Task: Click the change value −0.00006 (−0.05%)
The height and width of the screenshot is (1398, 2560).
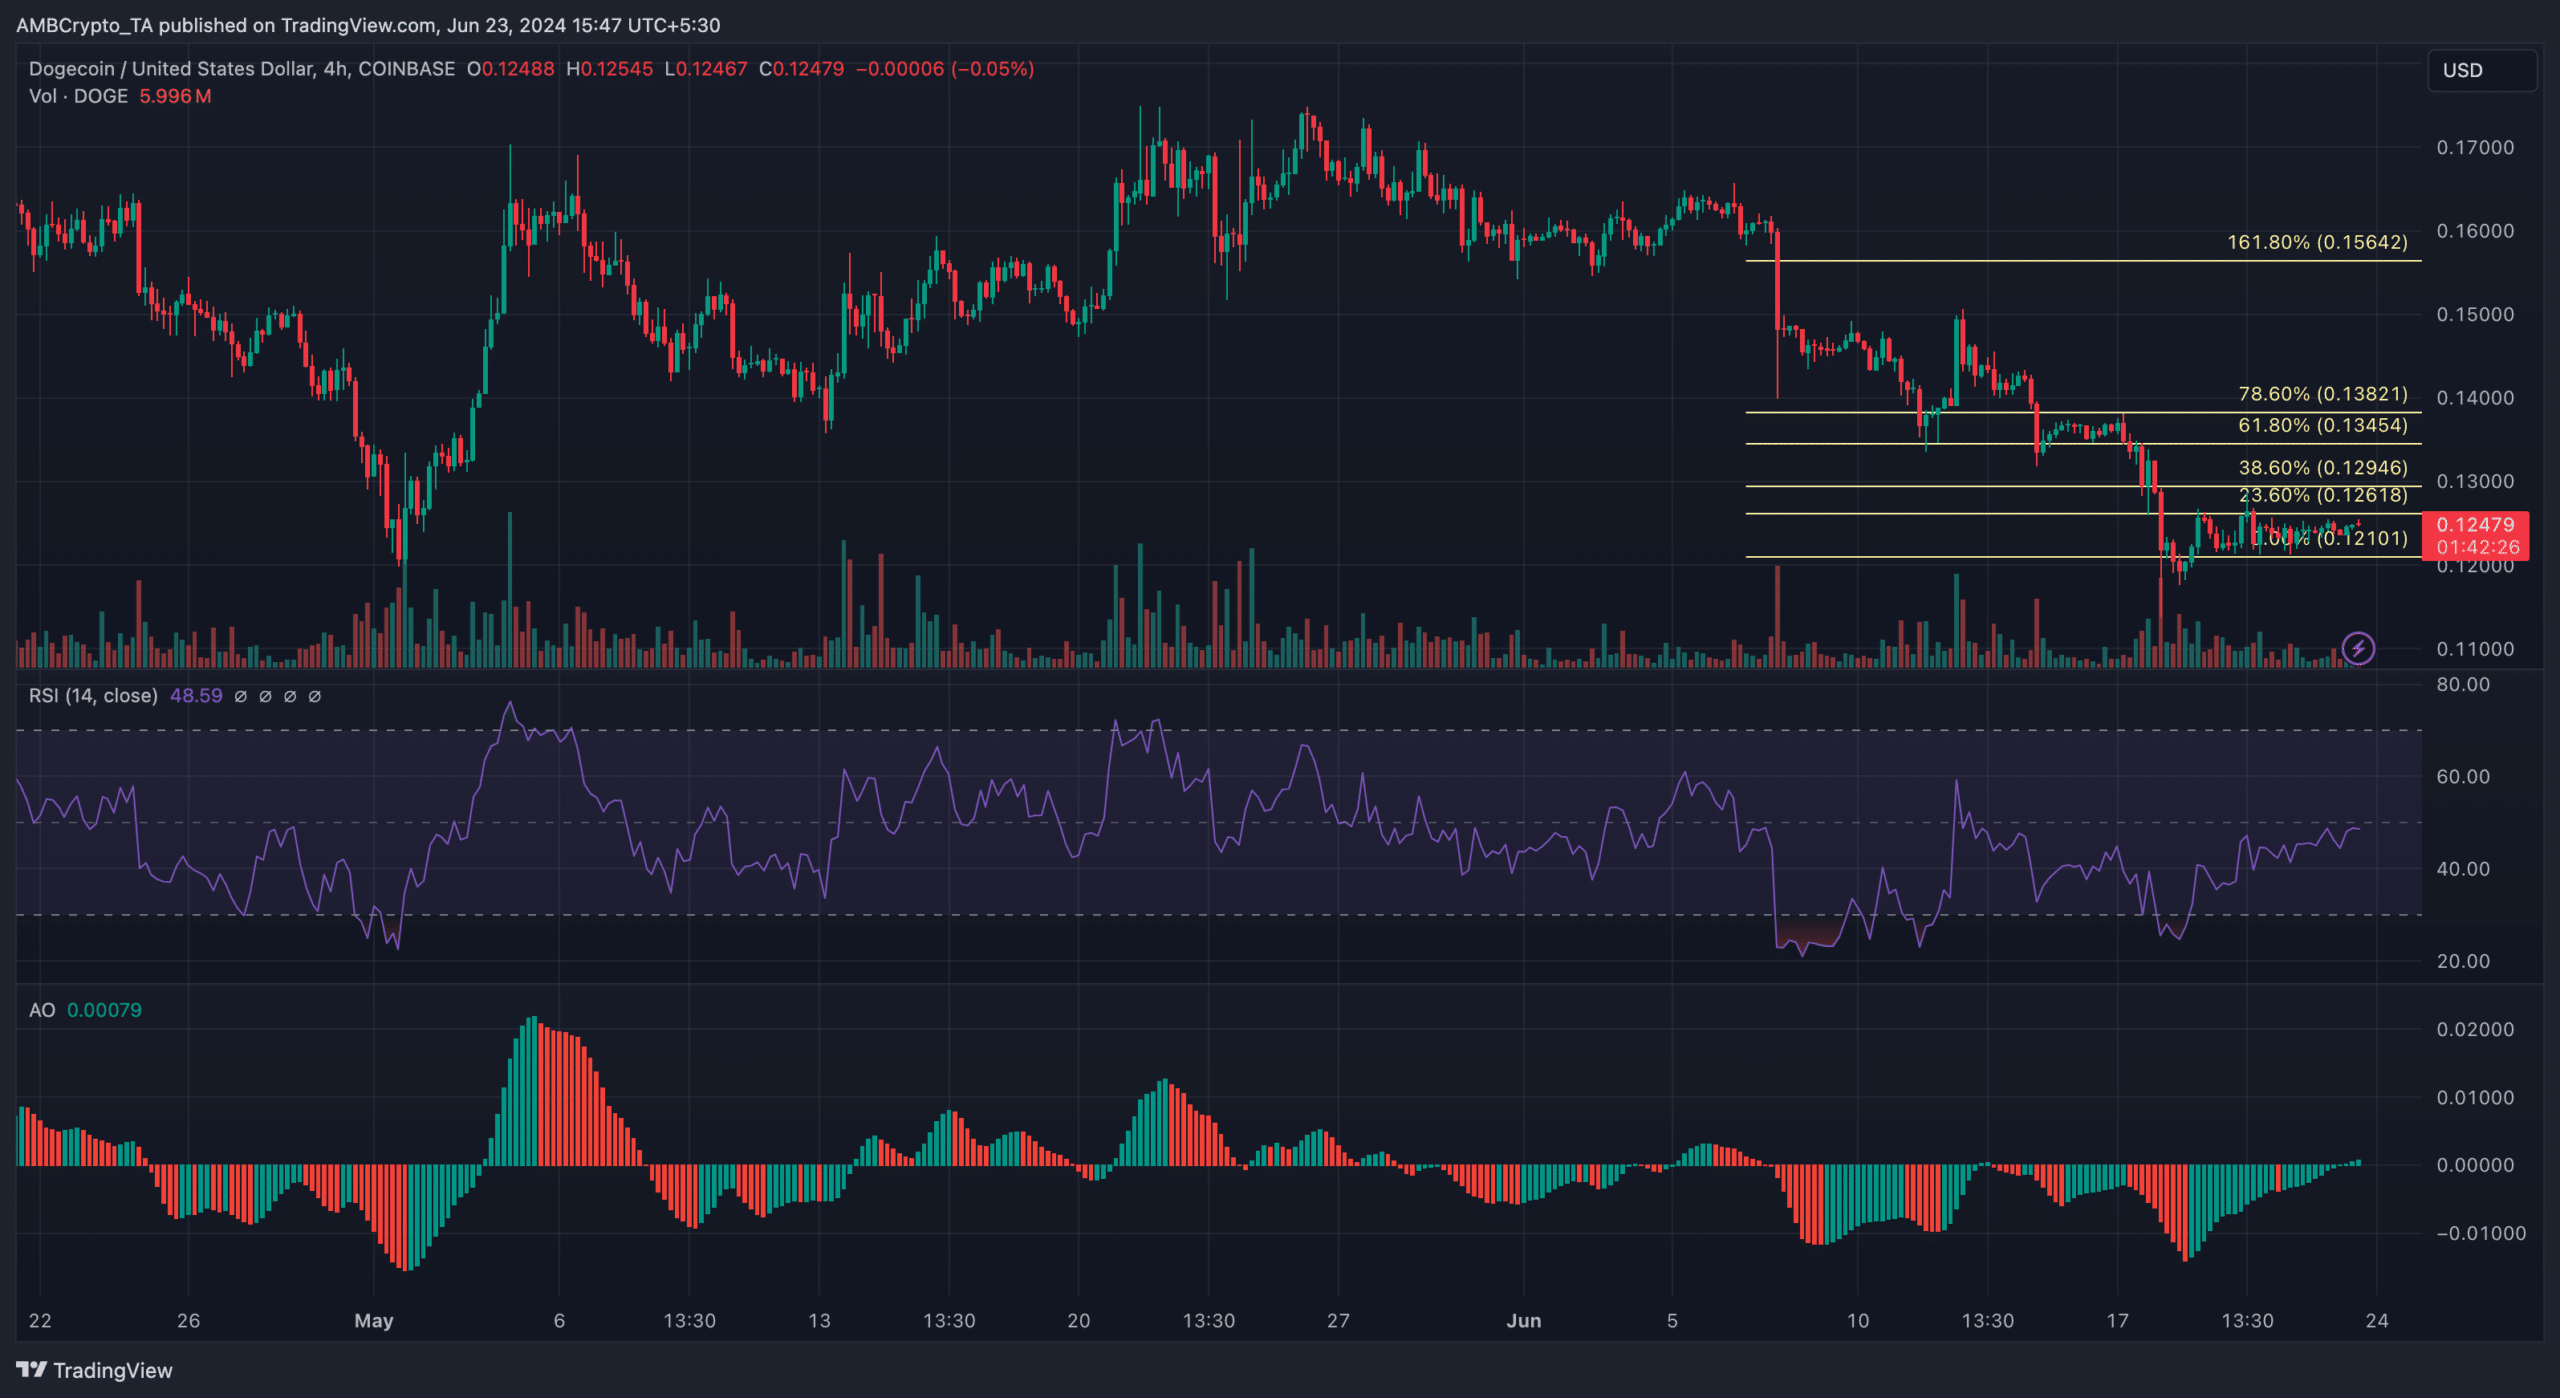Action: pyautogui.click(x=945, y=69)
